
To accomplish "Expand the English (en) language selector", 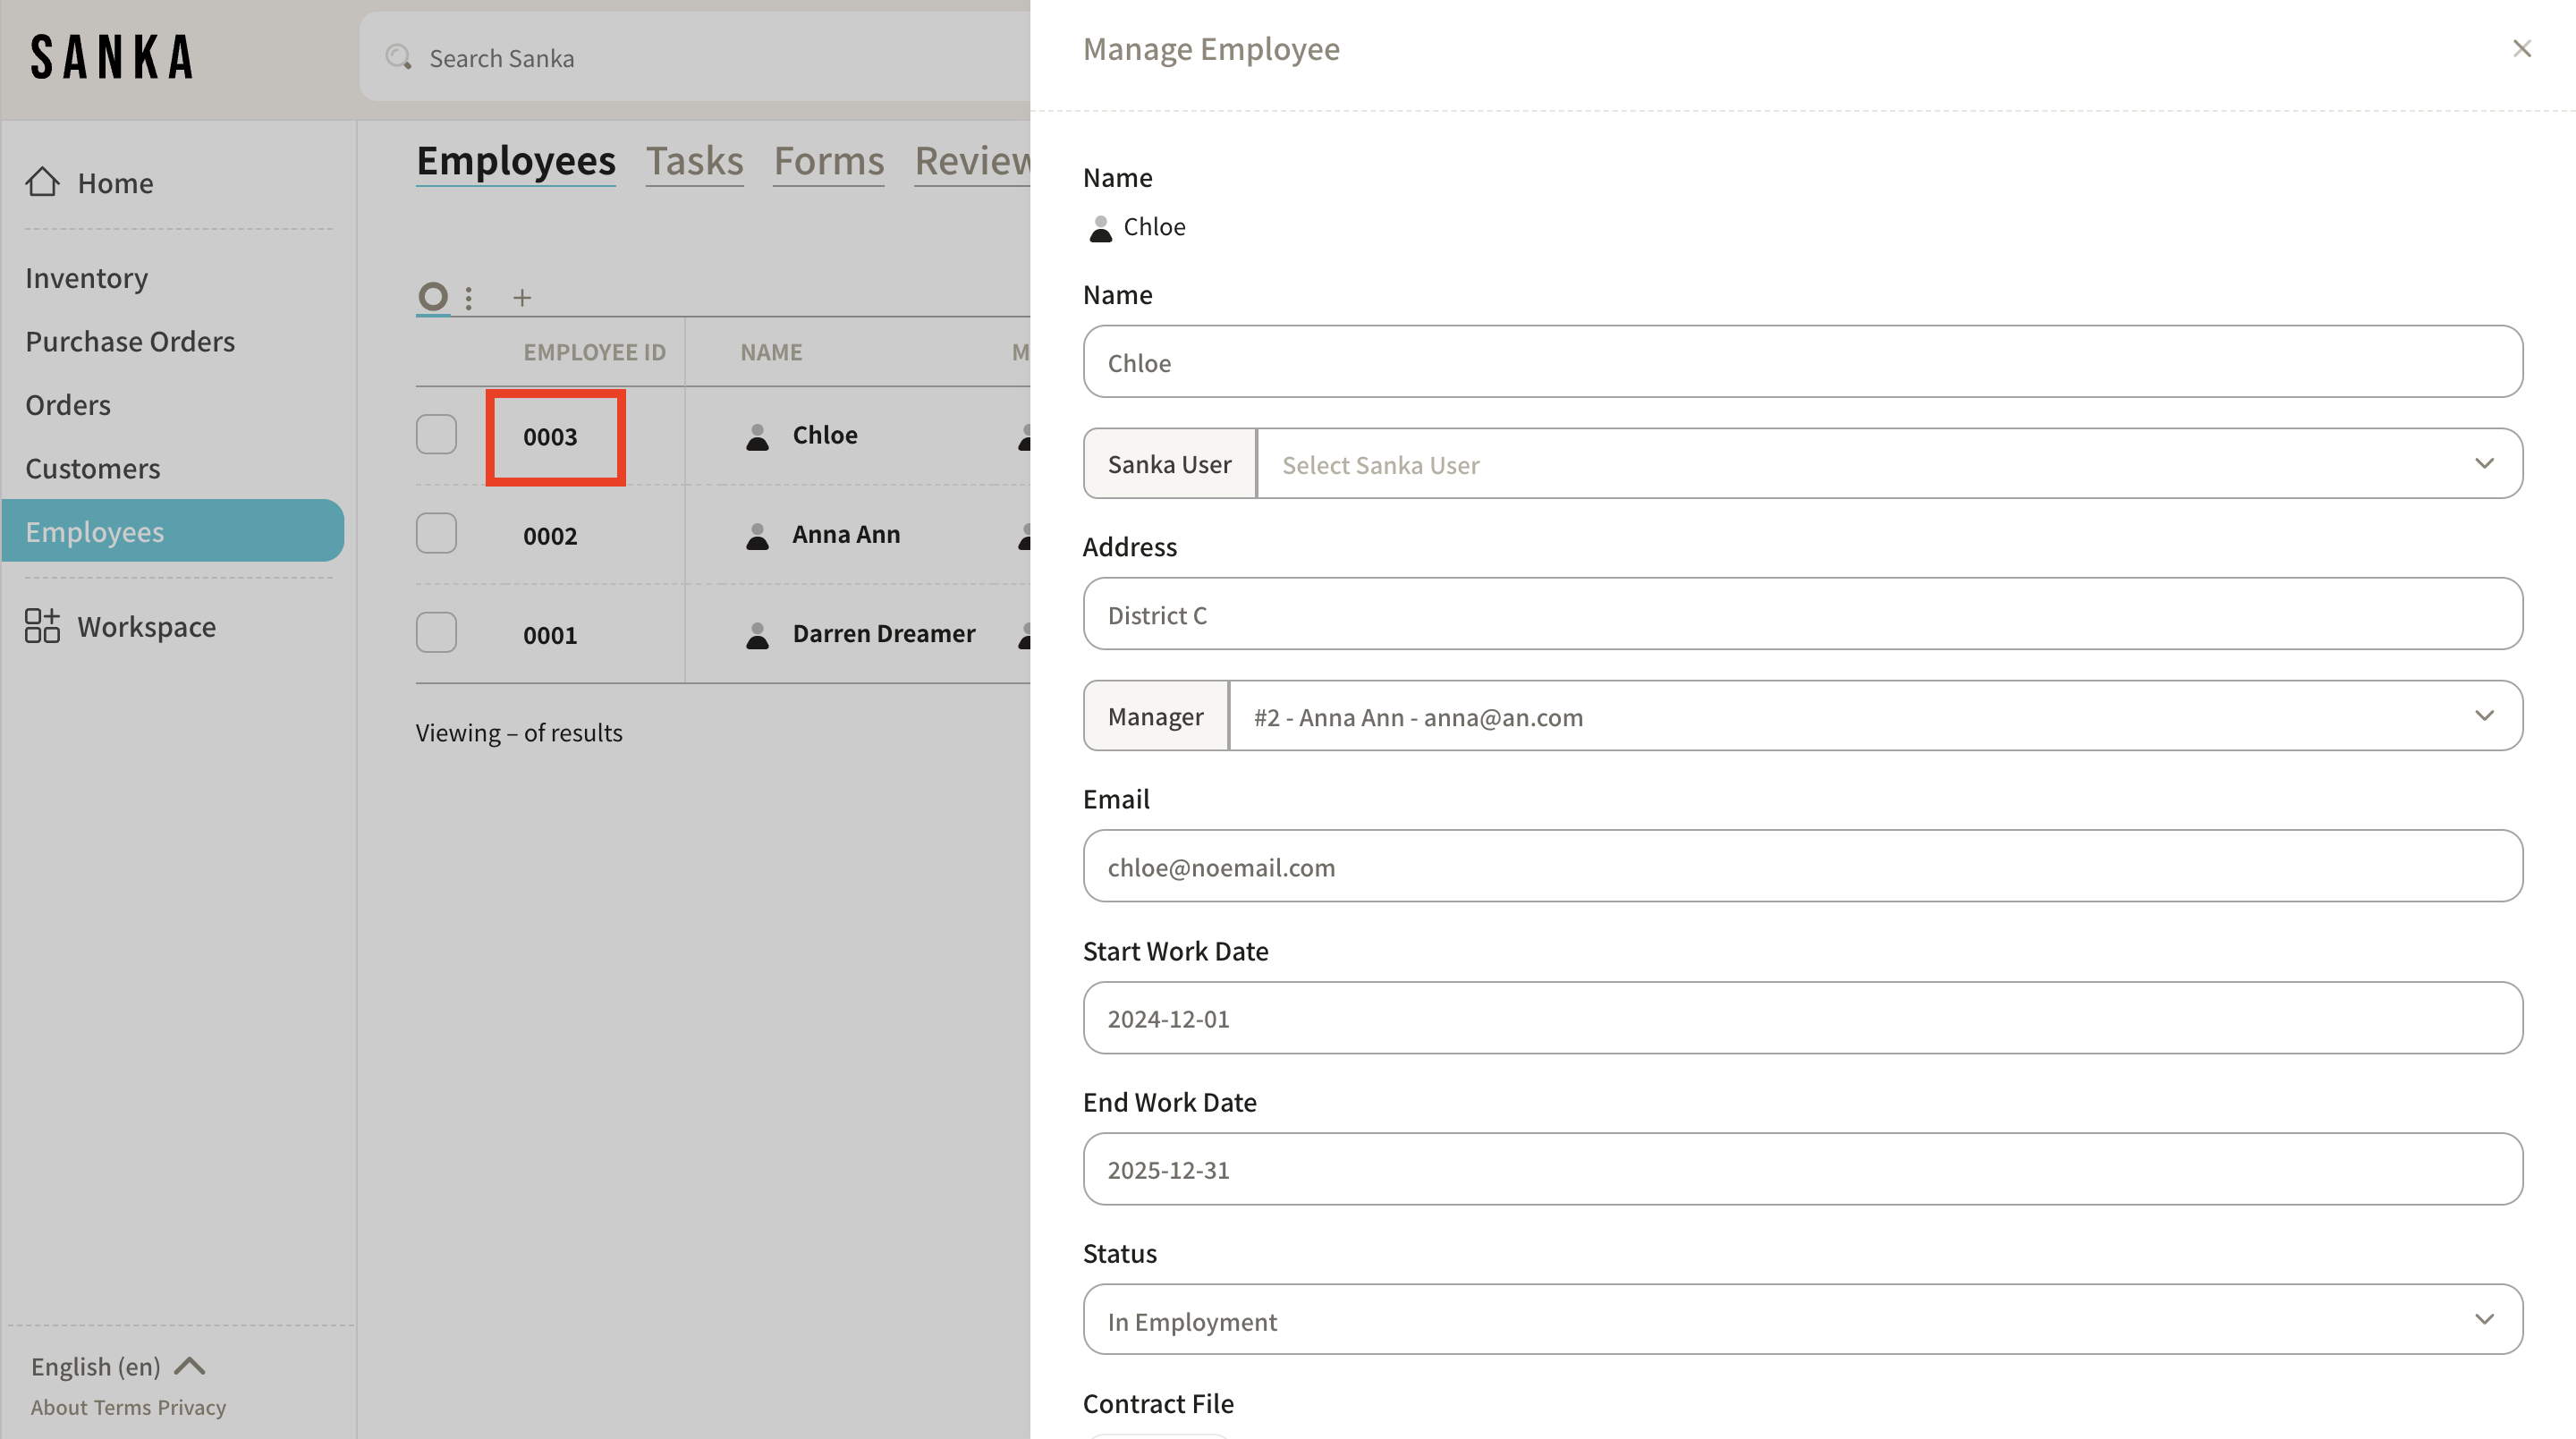I will tap(118, 1366).
